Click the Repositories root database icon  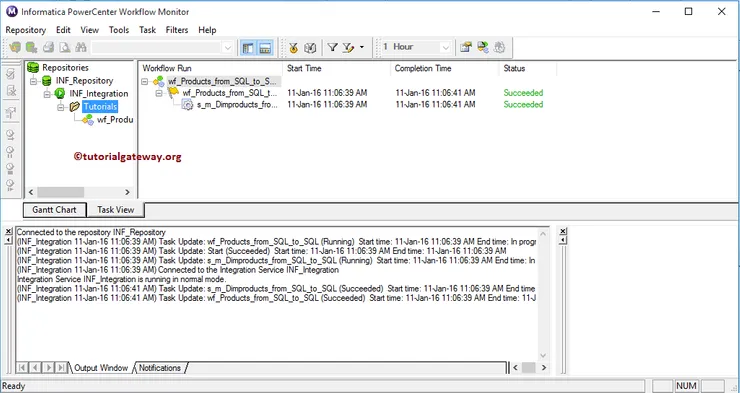point(33,67)
